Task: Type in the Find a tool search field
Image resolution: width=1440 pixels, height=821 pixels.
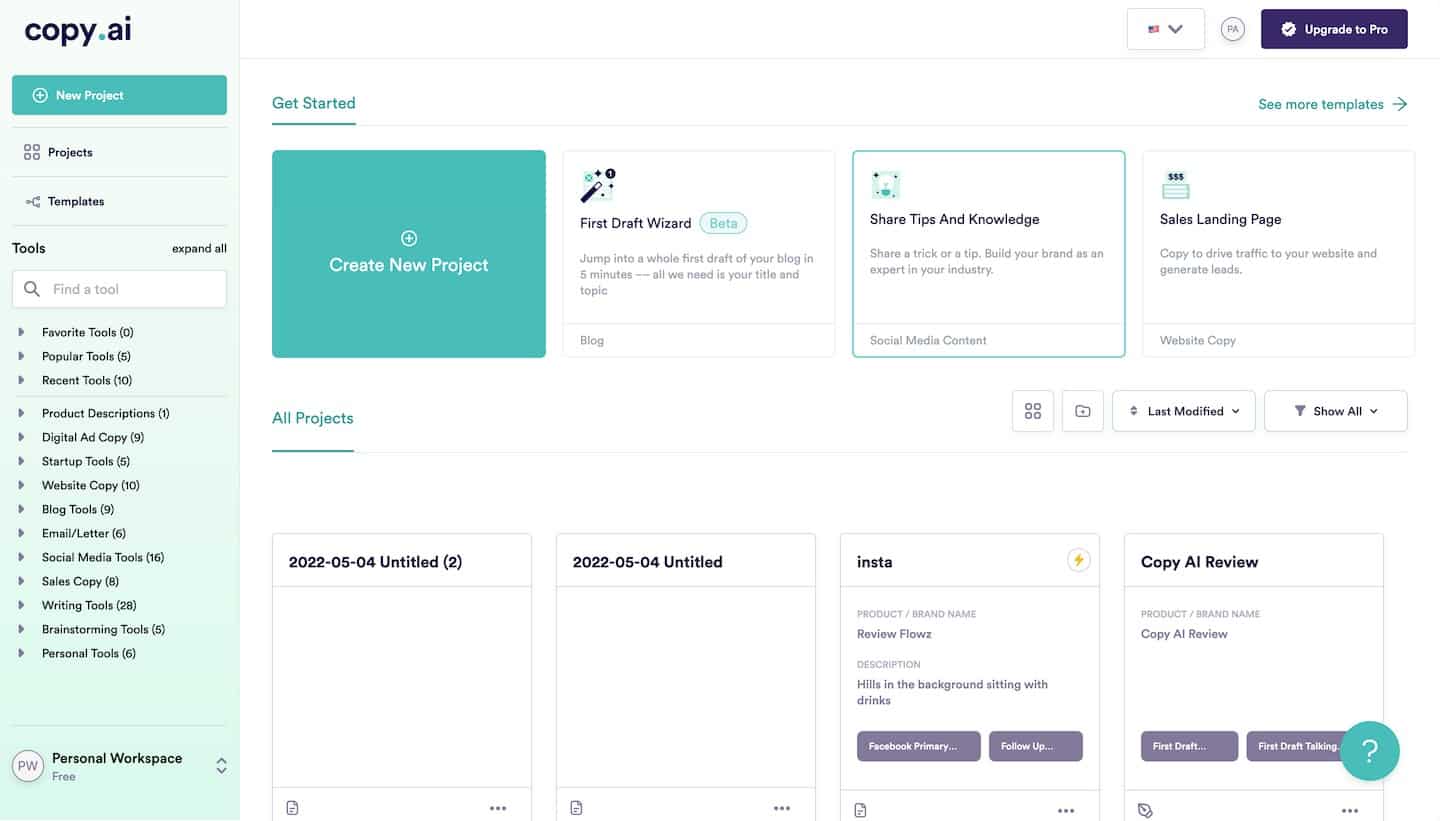Action: (x=119, y=288)
